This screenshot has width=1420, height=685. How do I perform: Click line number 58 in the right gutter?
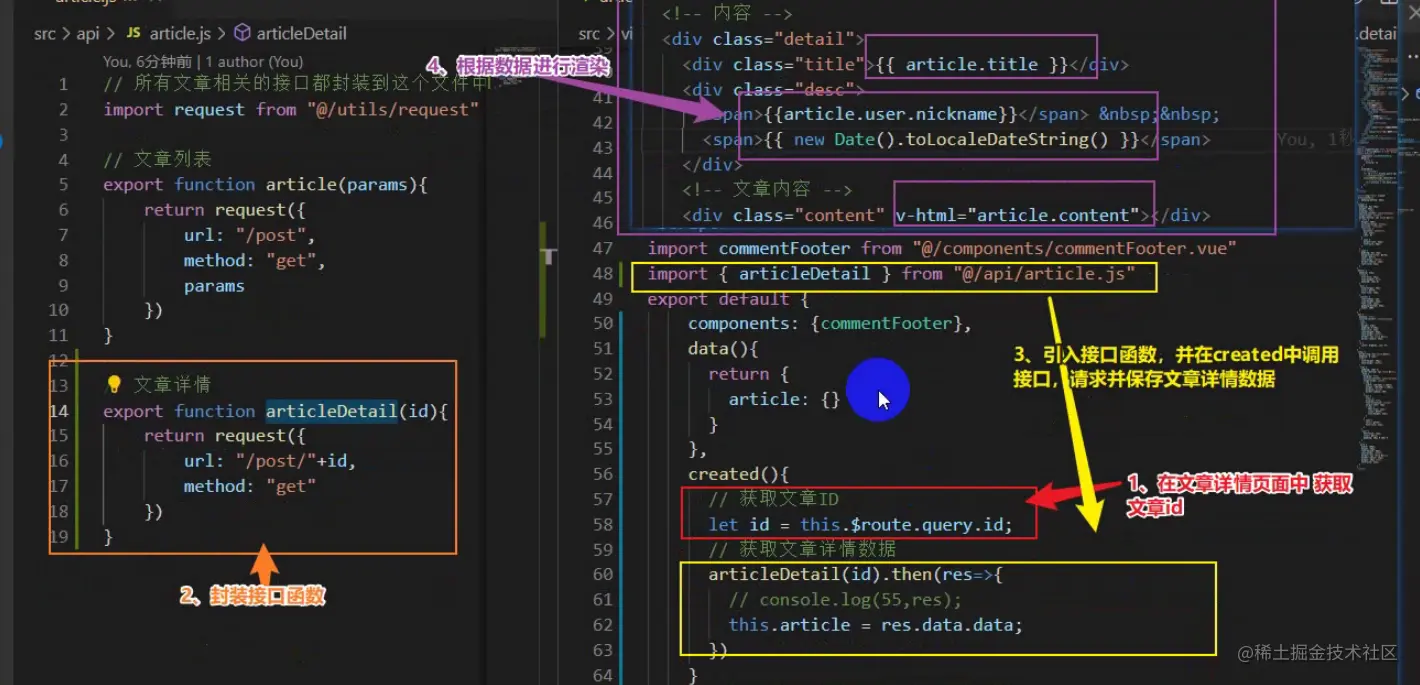[602, 524]
